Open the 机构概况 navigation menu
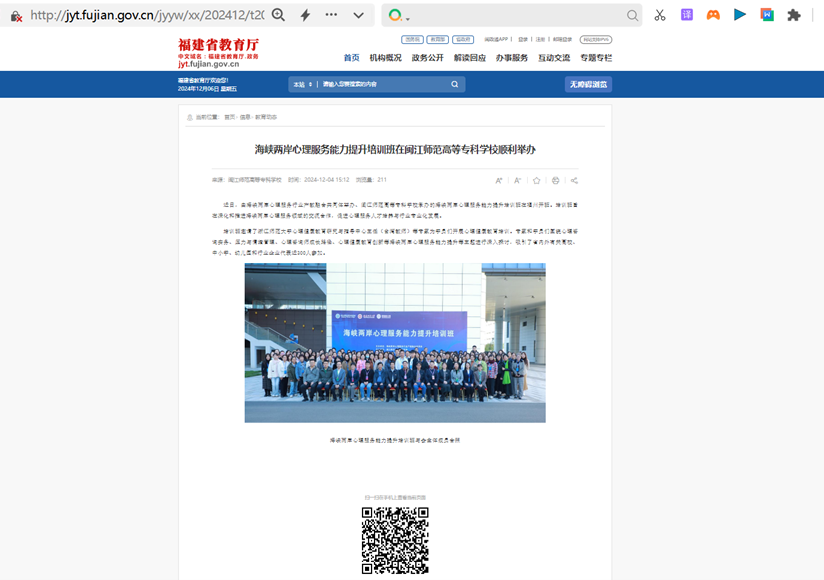Viewport: 824px width, 580px height. 385,58
